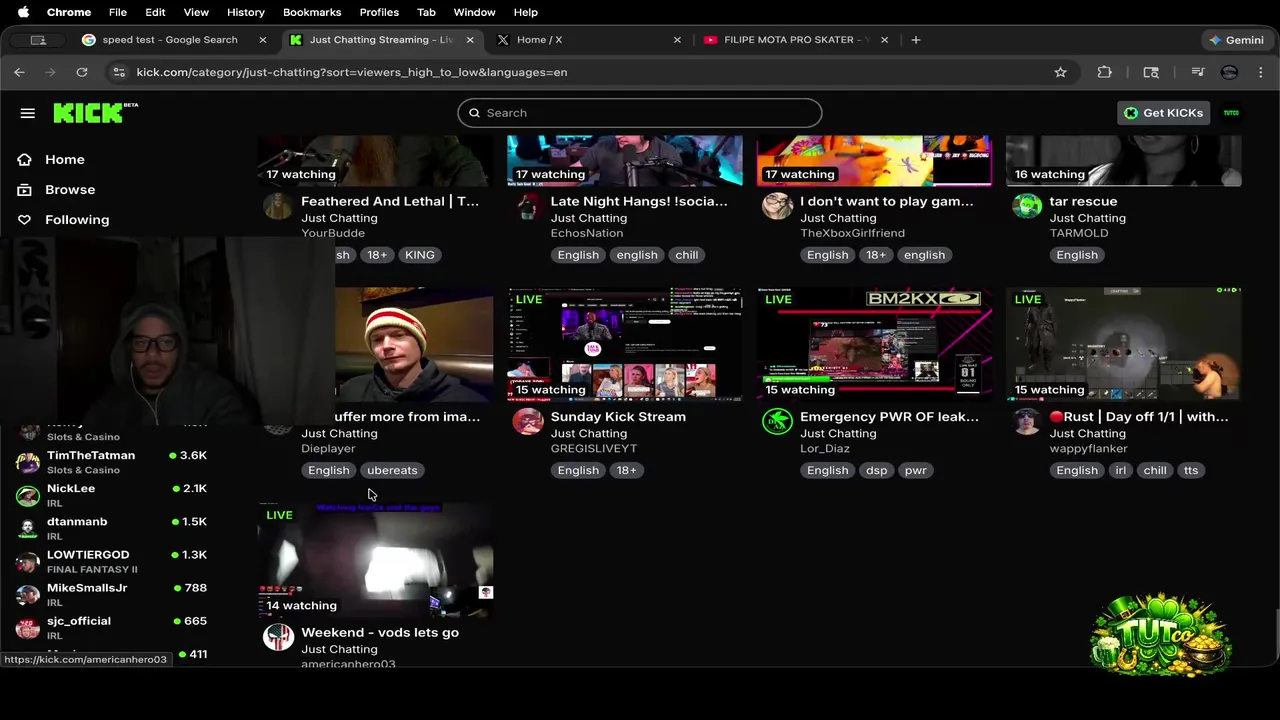Open Chrome three-dot menu

tap(1260, 72)
